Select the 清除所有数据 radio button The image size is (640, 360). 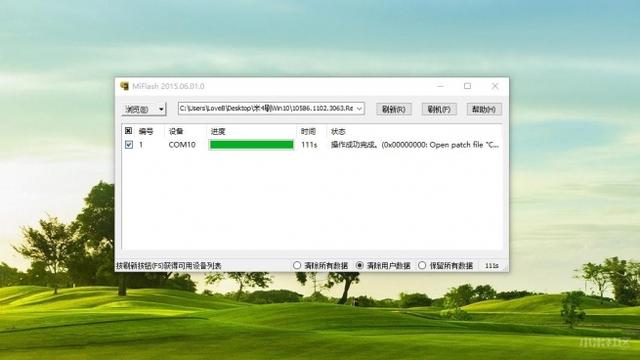pos(320,265)
